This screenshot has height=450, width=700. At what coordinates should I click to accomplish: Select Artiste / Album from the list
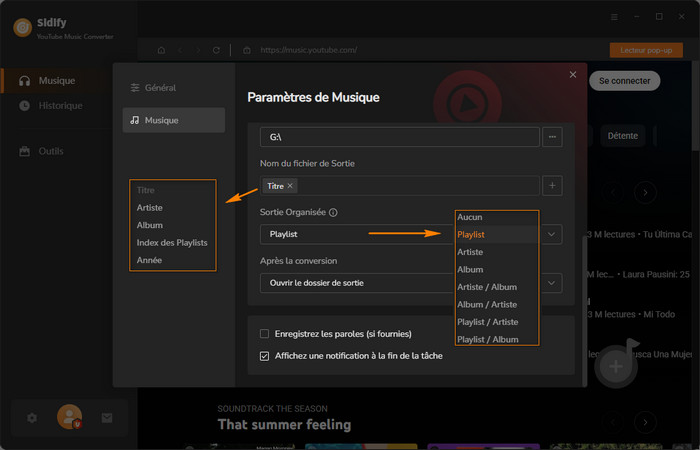[x=486, y=287]
